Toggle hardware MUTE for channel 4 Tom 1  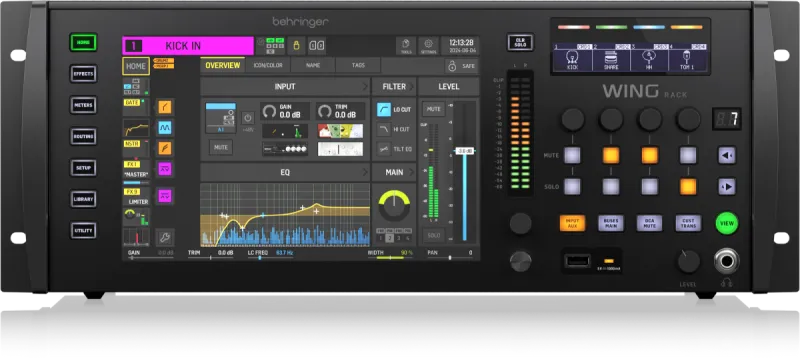tap(688, 155)
